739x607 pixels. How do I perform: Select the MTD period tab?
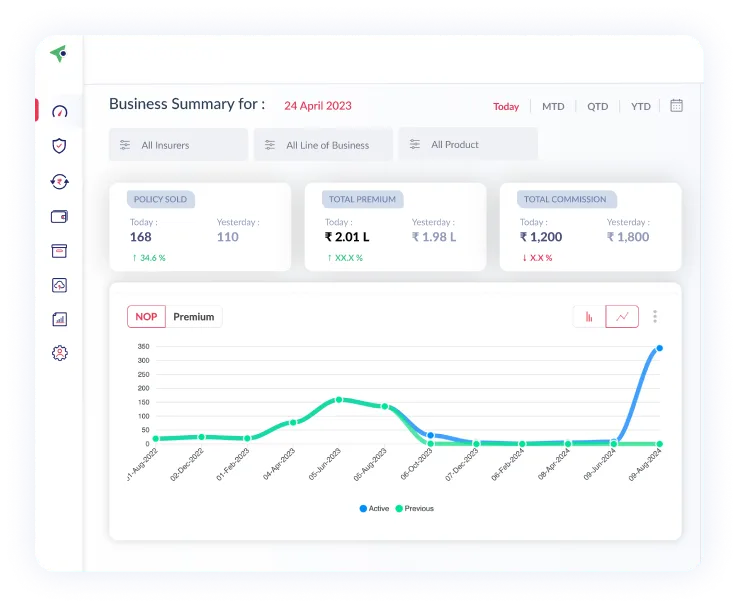553,107
